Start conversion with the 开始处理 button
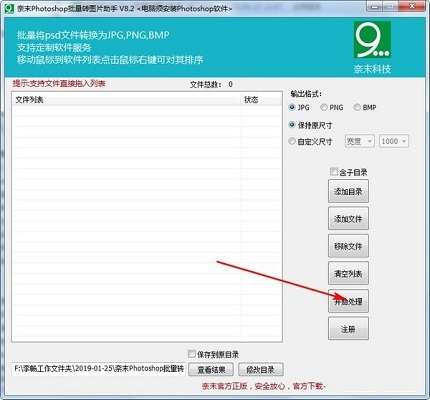 pyautogui.click(x=348, y=301)
